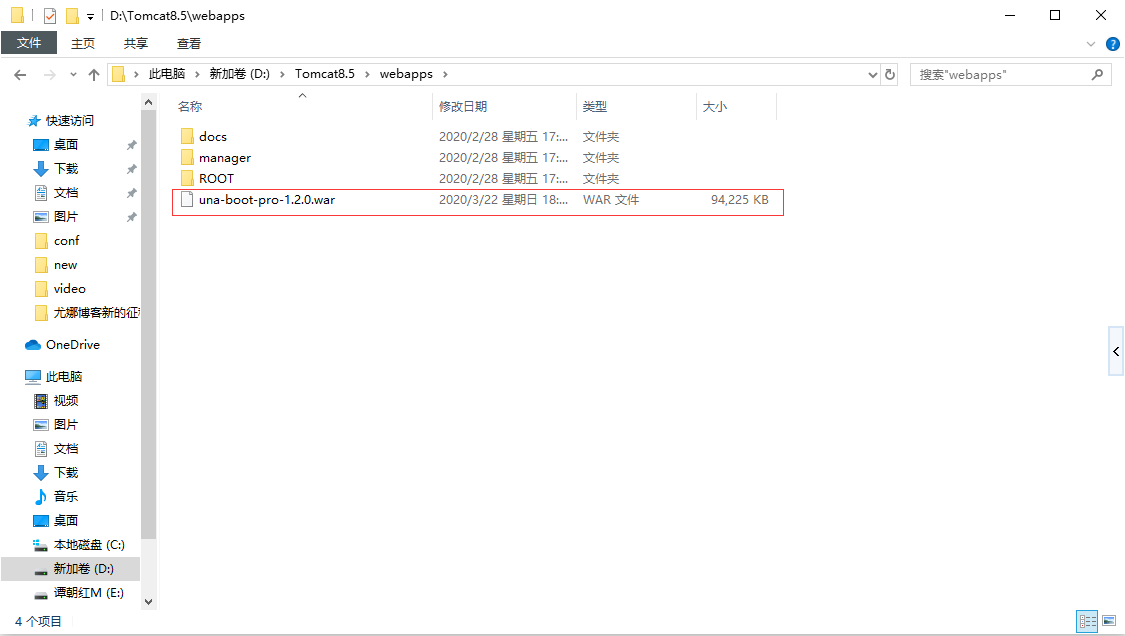Click Properties icon in quick access toolbar
Image resolution: width=1125 pixels, height=636 pixels.
point(50,16)
